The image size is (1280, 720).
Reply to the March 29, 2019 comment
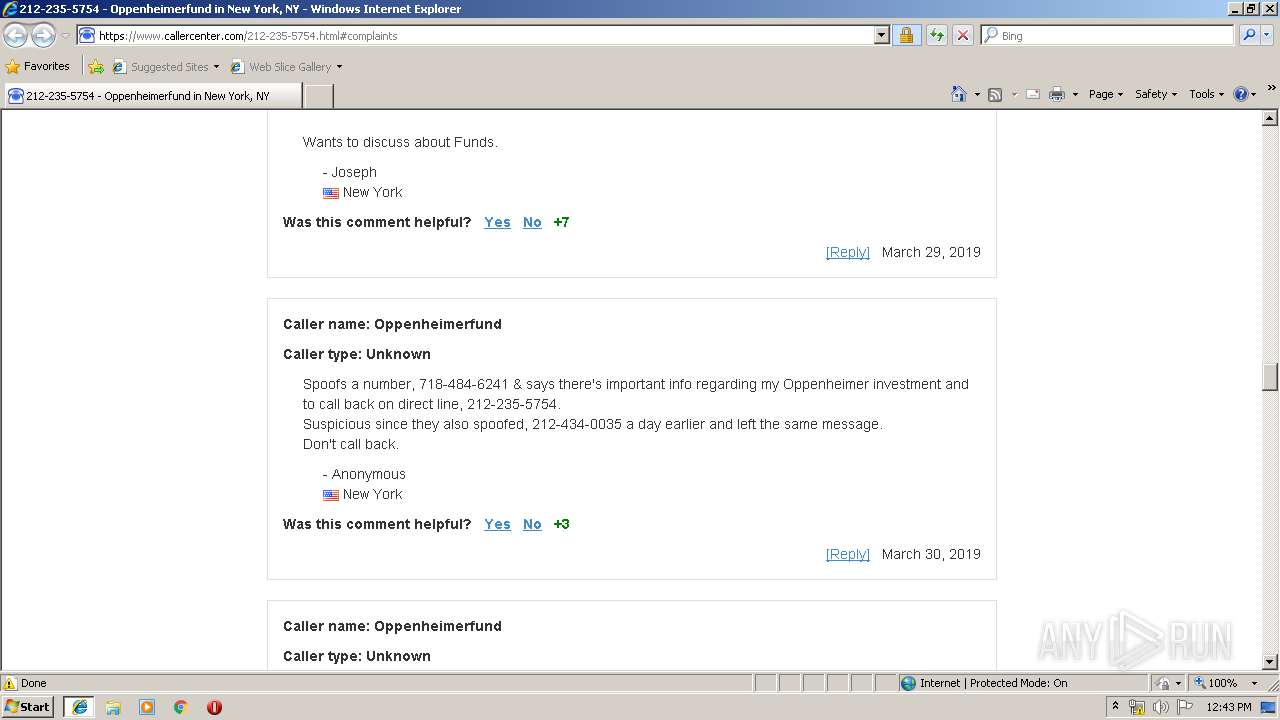[x=848, y=252]
